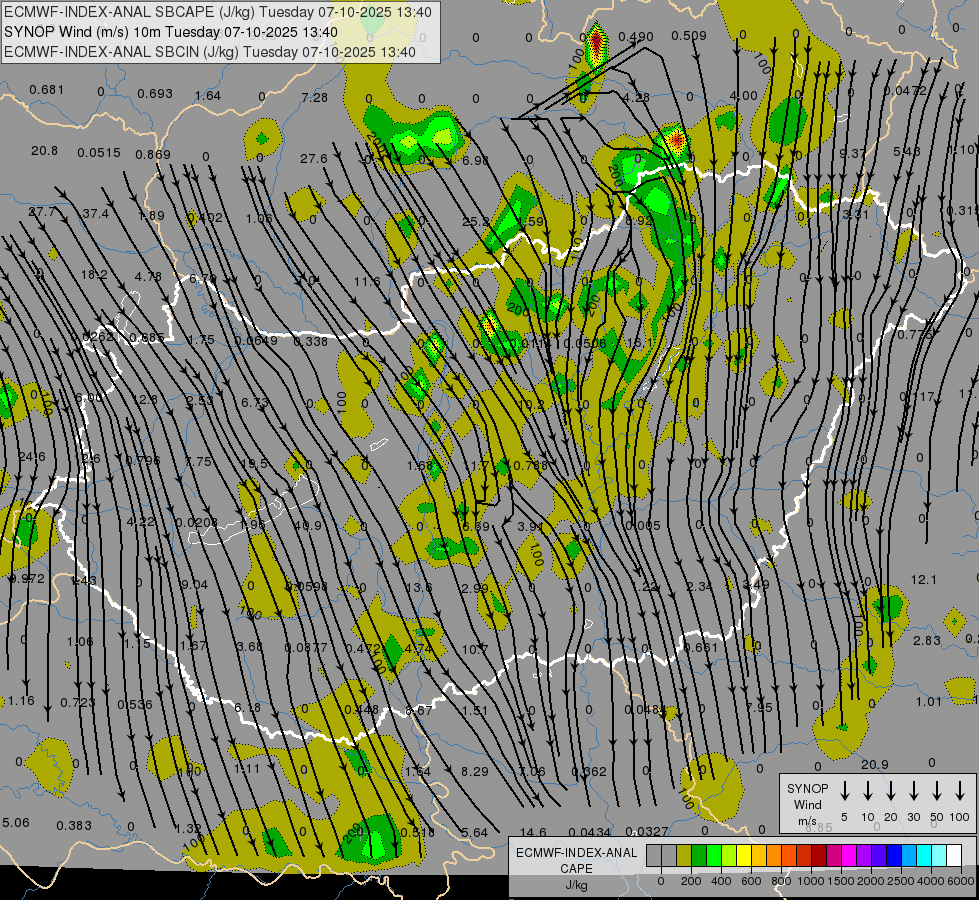Click the SYNOP Wind m/s legend label
The image size is (979, 900).
point(807,804)
